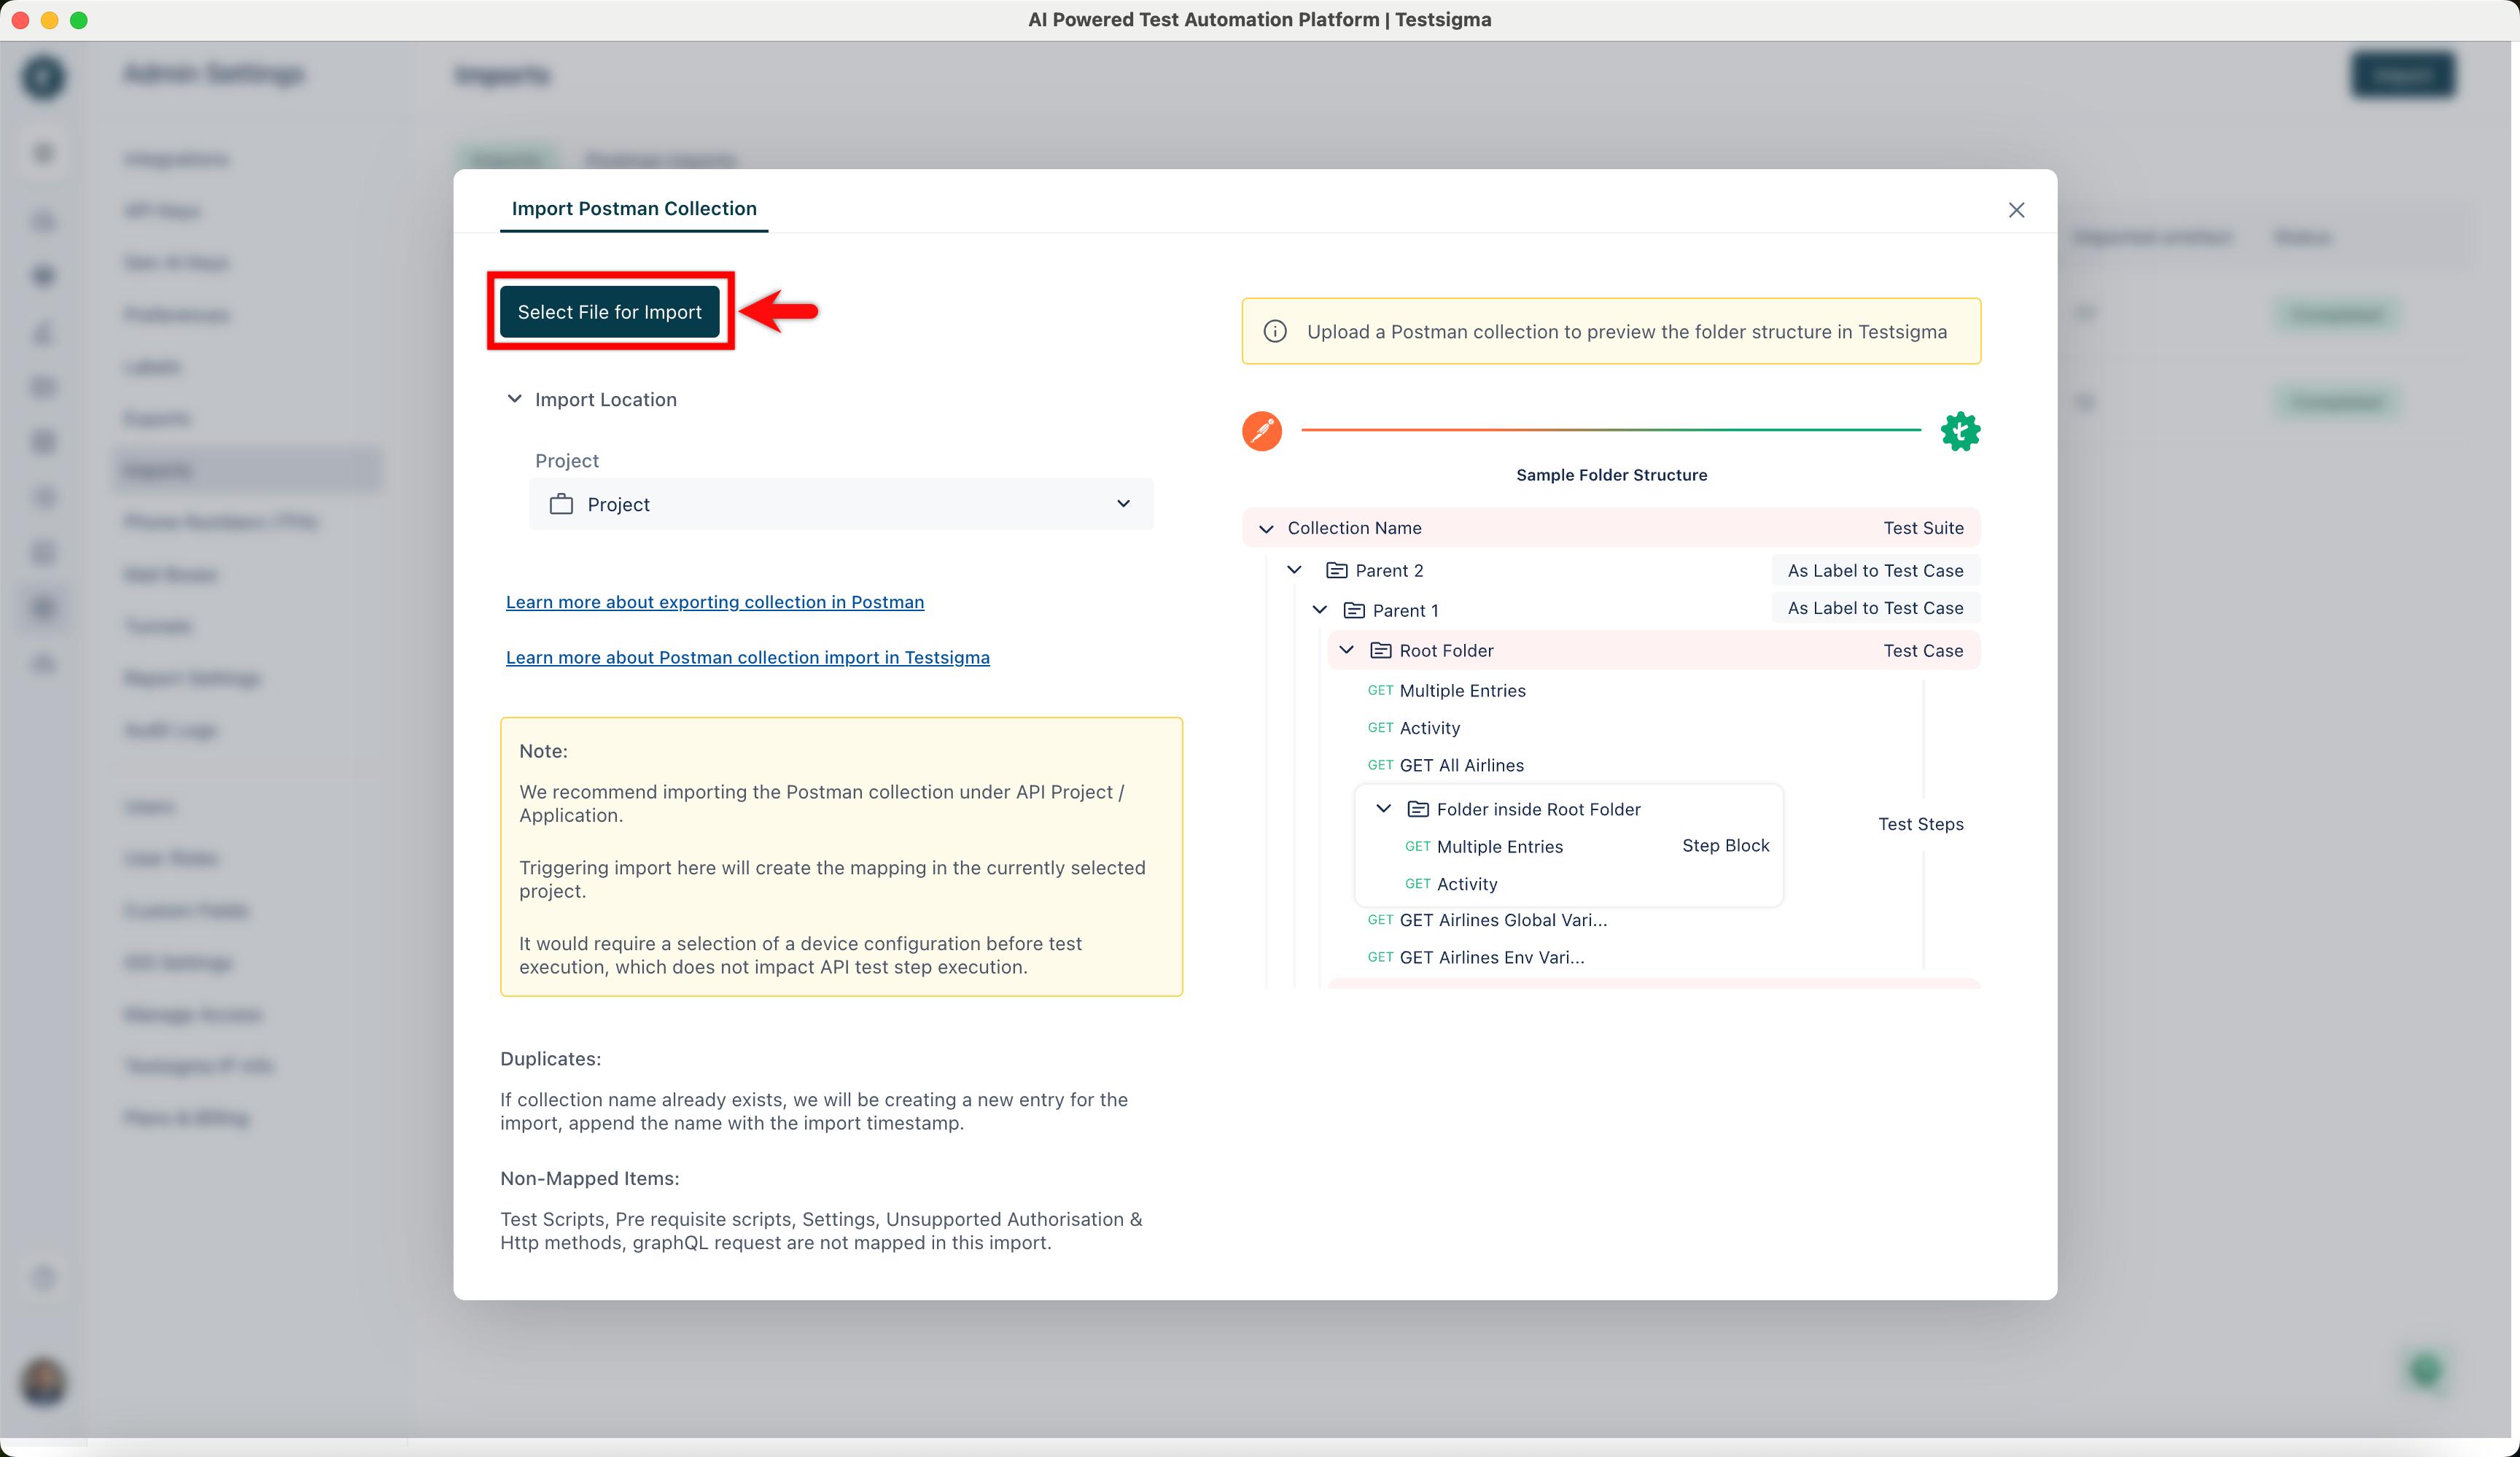This screenshot has height=1457, width=2520.
Task: Click the Import button in background page
Action: tap(2402, 75)
